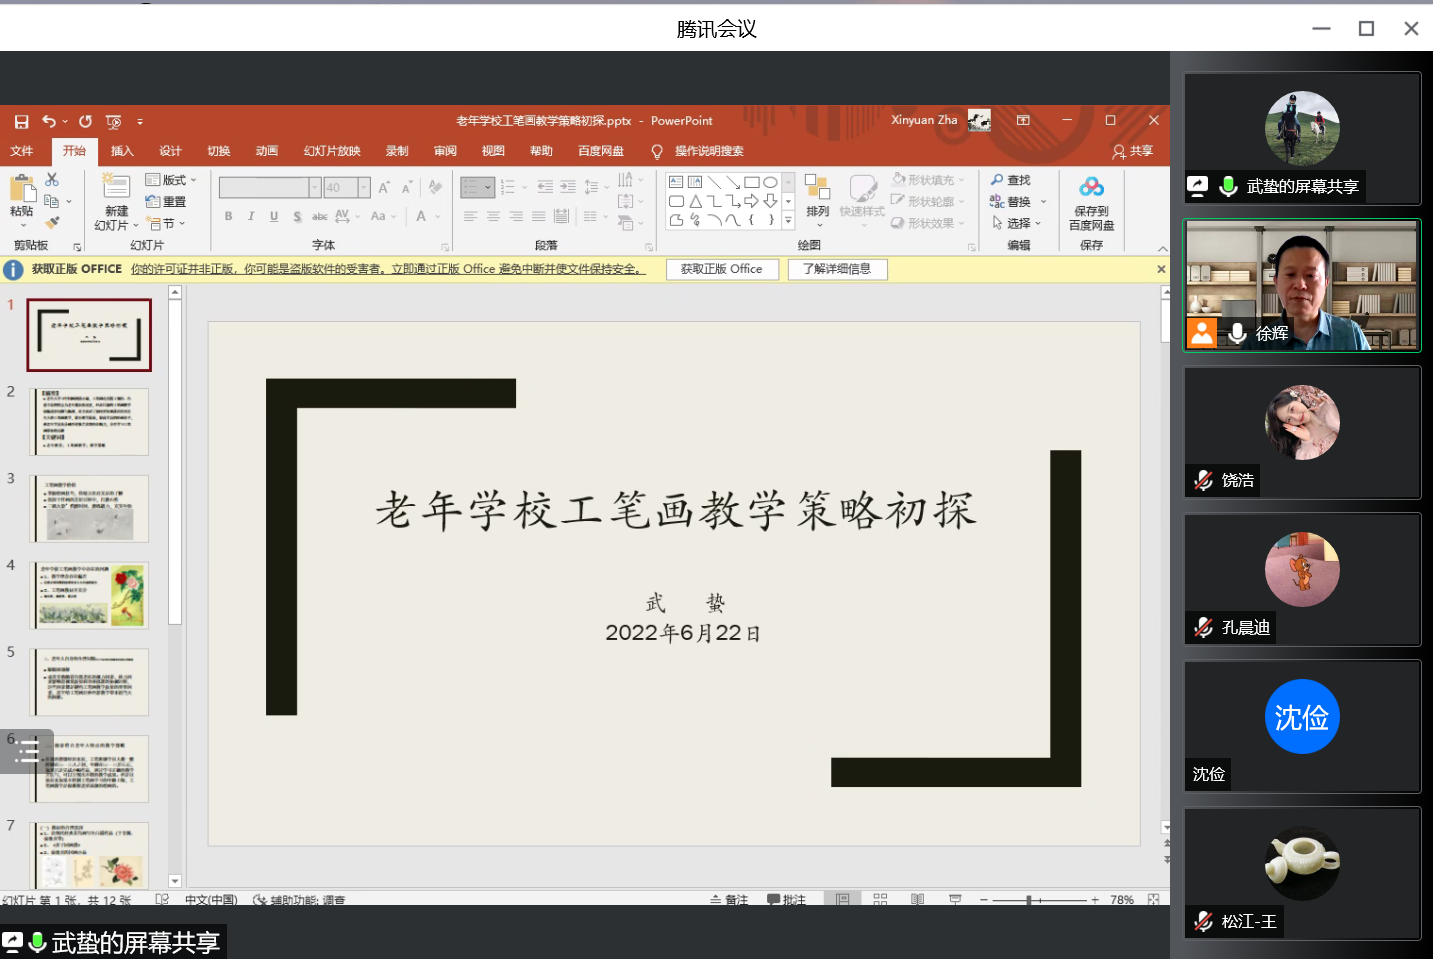
Task: Switch to slide sorter view icon
Action: tap(880, 899)
